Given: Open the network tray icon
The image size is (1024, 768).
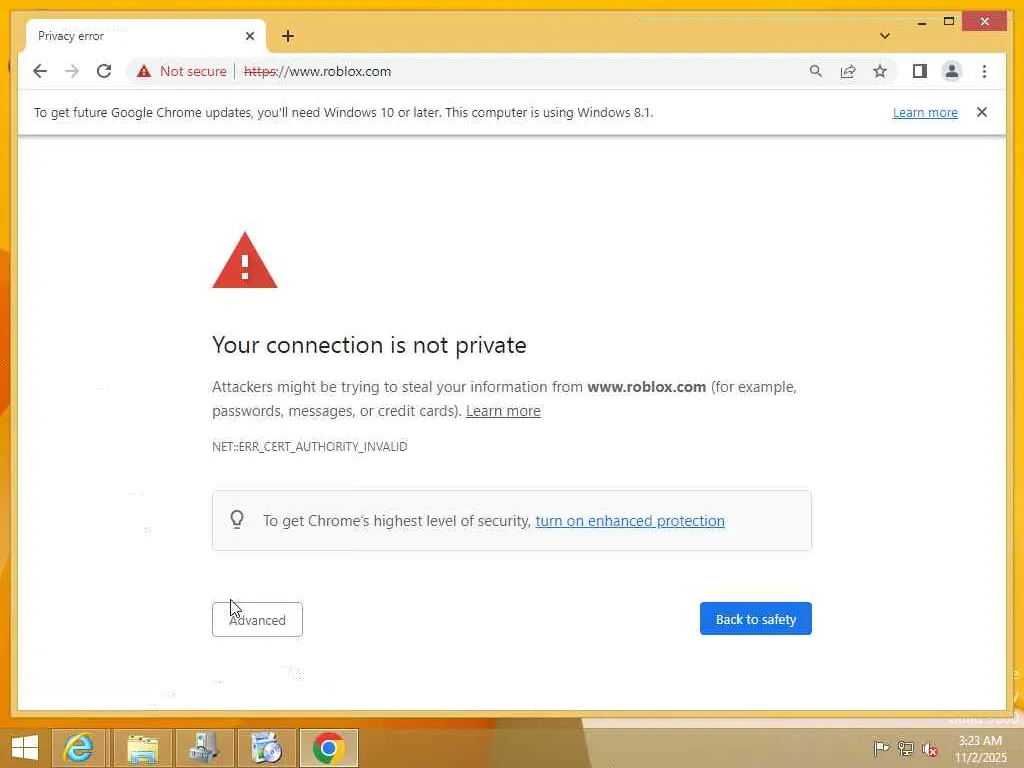Looking at the screenshot, I should [905, 748].
